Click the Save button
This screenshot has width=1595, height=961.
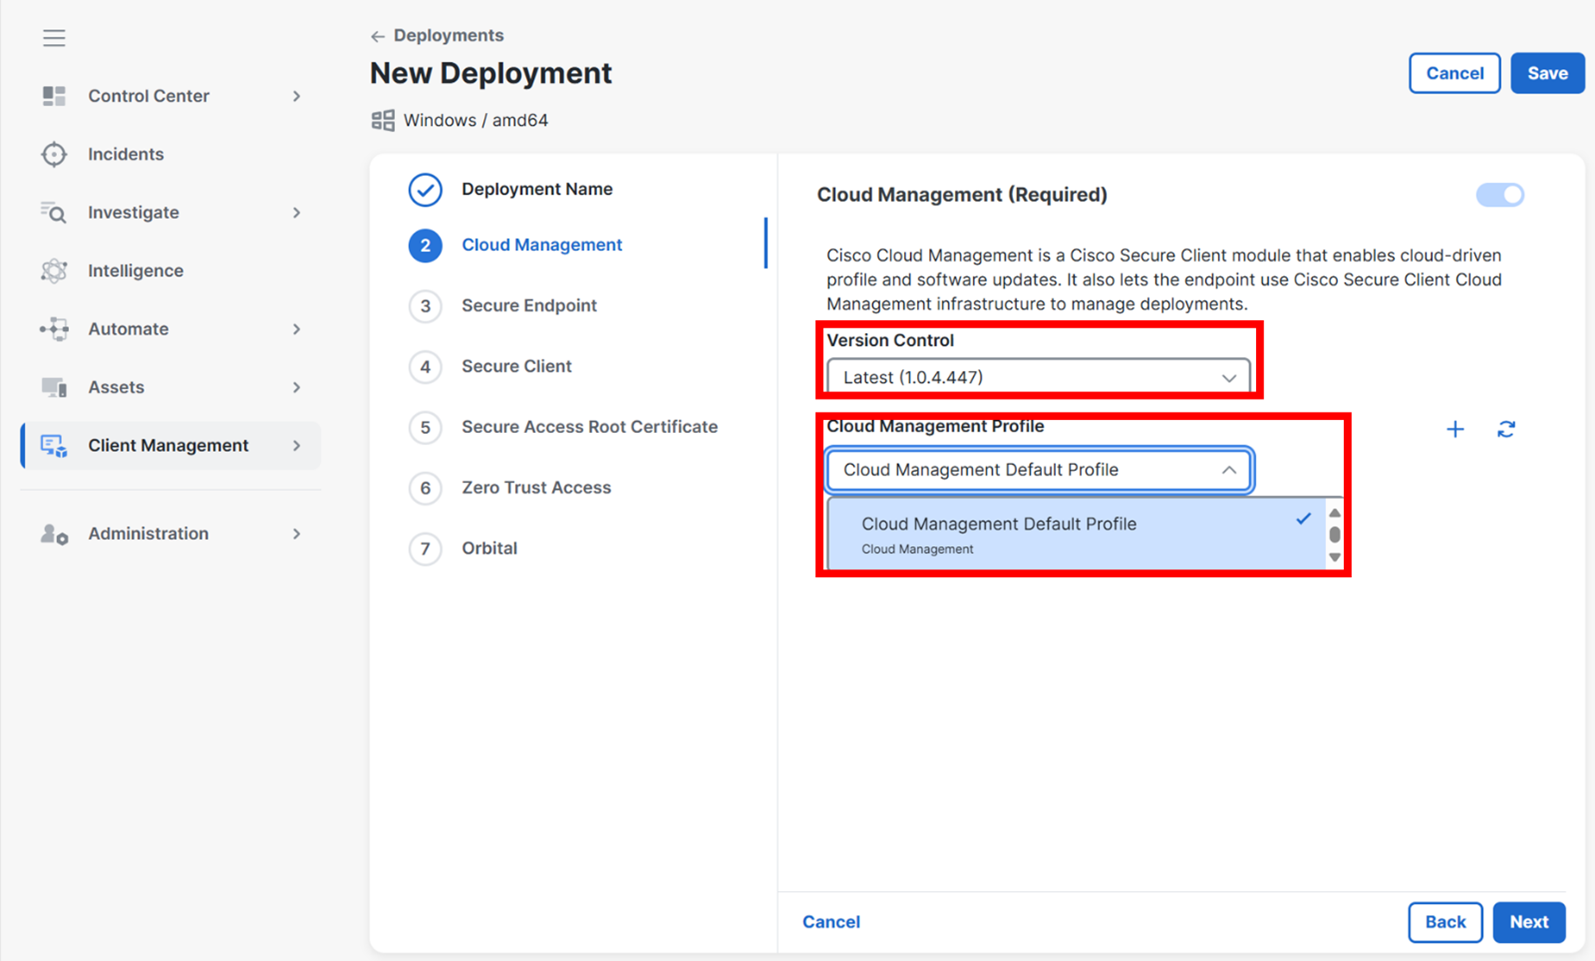point(1546,73)
